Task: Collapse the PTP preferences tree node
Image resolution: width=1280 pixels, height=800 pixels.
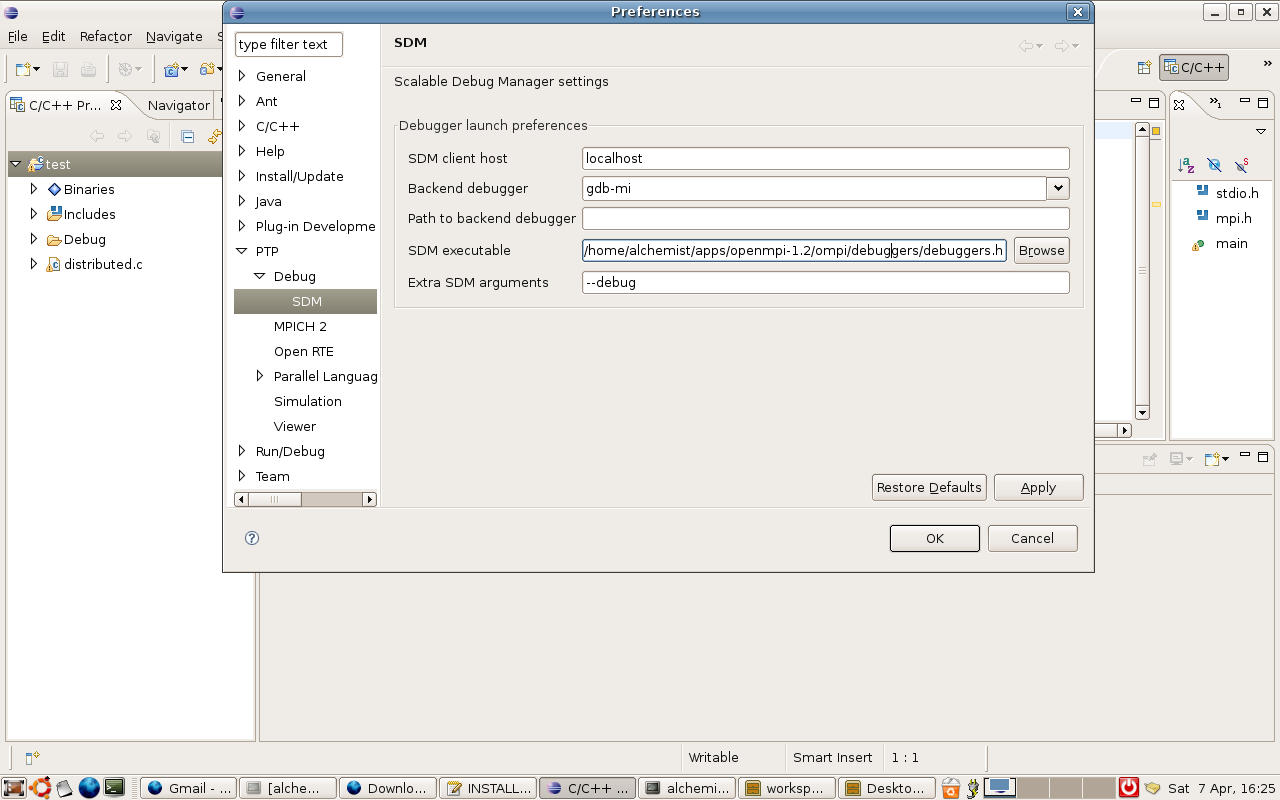Action: [x=241, y=252]
